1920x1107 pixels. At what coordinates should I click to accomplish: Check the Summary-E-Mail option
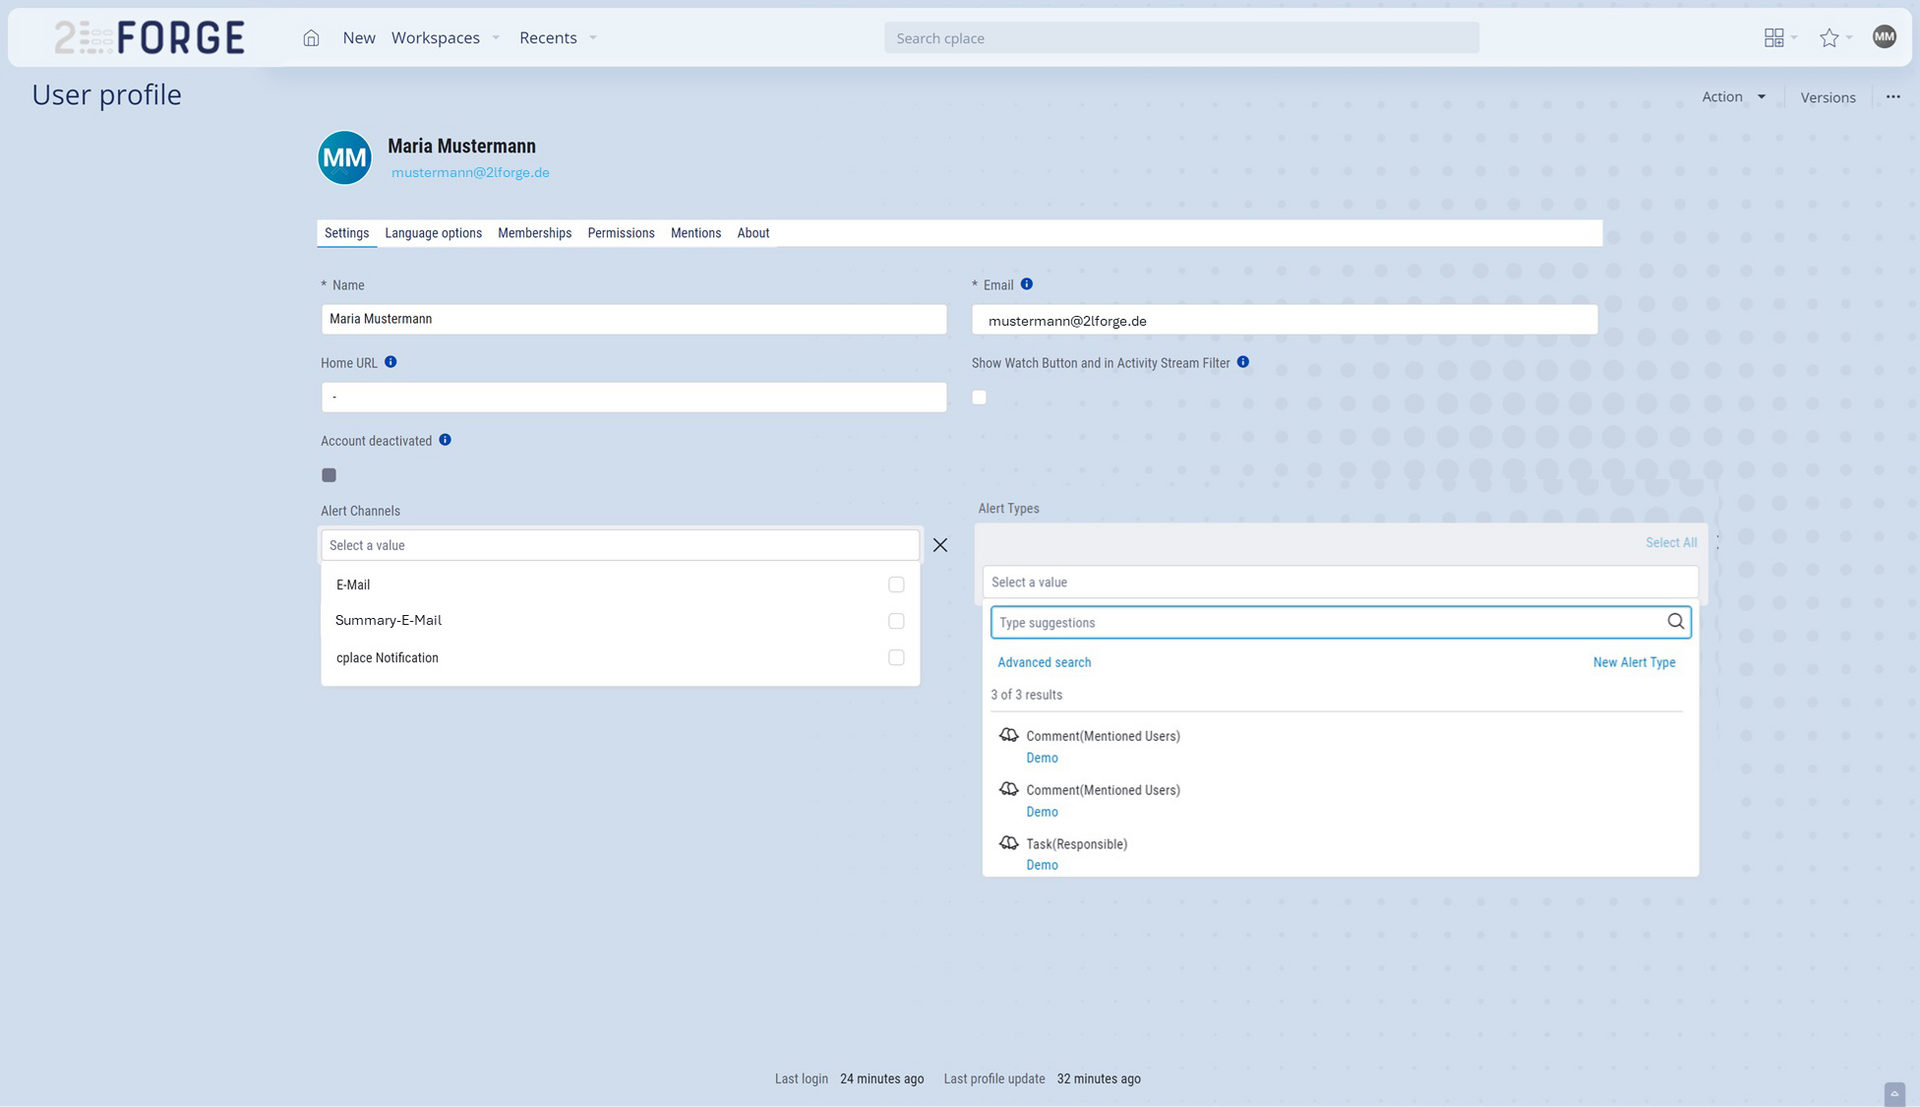tap(896, 621)
